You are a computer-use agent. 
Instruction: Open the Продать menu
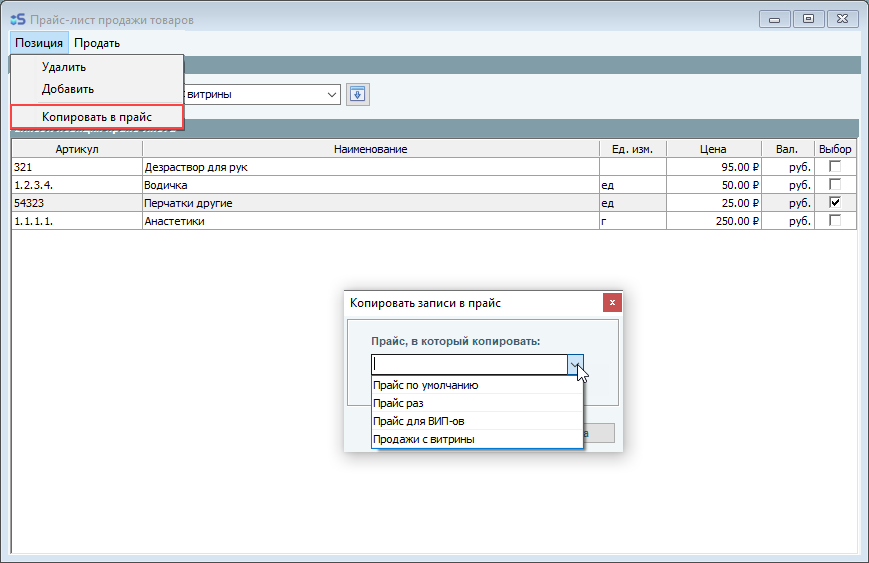[97, 43]
